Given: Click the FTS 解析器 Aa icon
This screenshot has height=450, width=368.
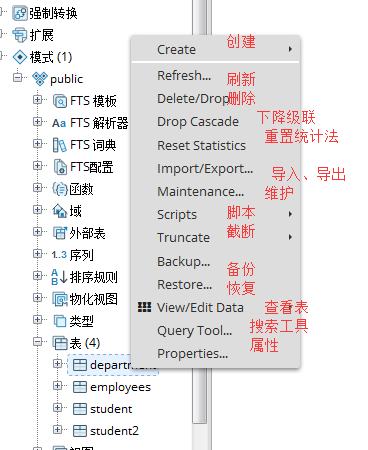Looking at the screenshot, I should point(59,123).
